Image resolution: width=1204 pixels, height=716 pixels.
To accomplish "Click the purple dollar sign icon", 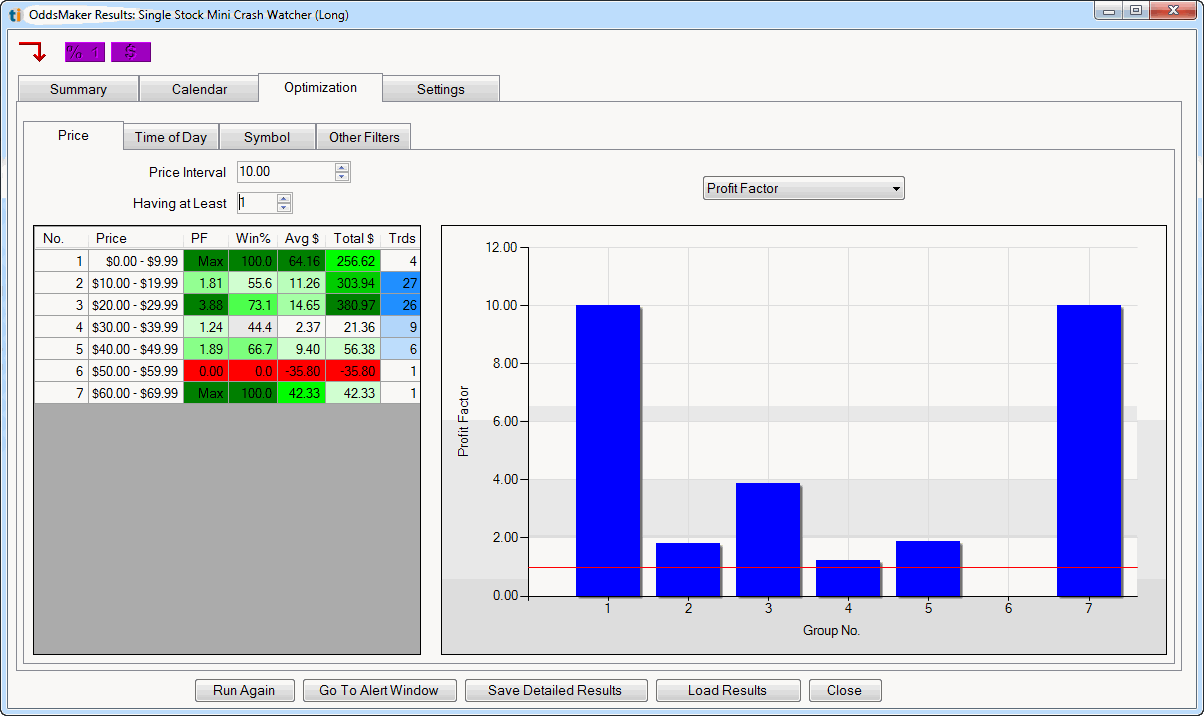I will click(130, 52).
